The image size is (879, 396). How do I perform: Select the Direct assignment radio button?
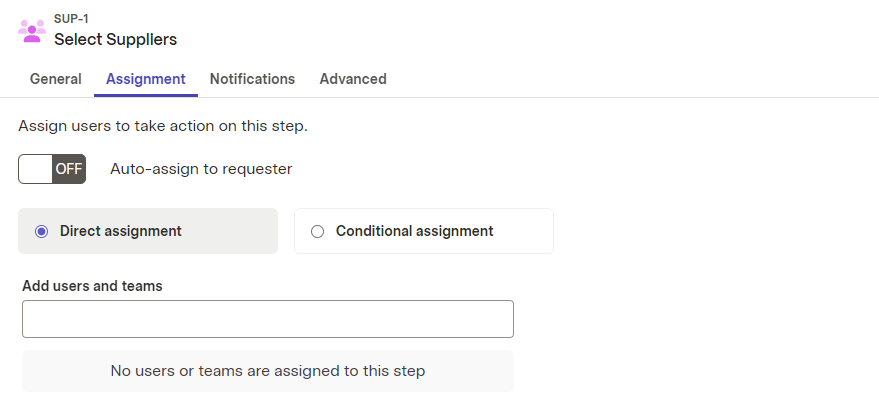(41, 231)
